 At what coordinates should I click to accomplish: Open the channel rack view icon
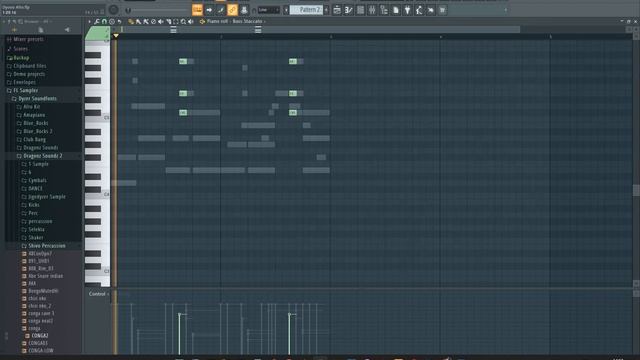click(x=360, y=10)
